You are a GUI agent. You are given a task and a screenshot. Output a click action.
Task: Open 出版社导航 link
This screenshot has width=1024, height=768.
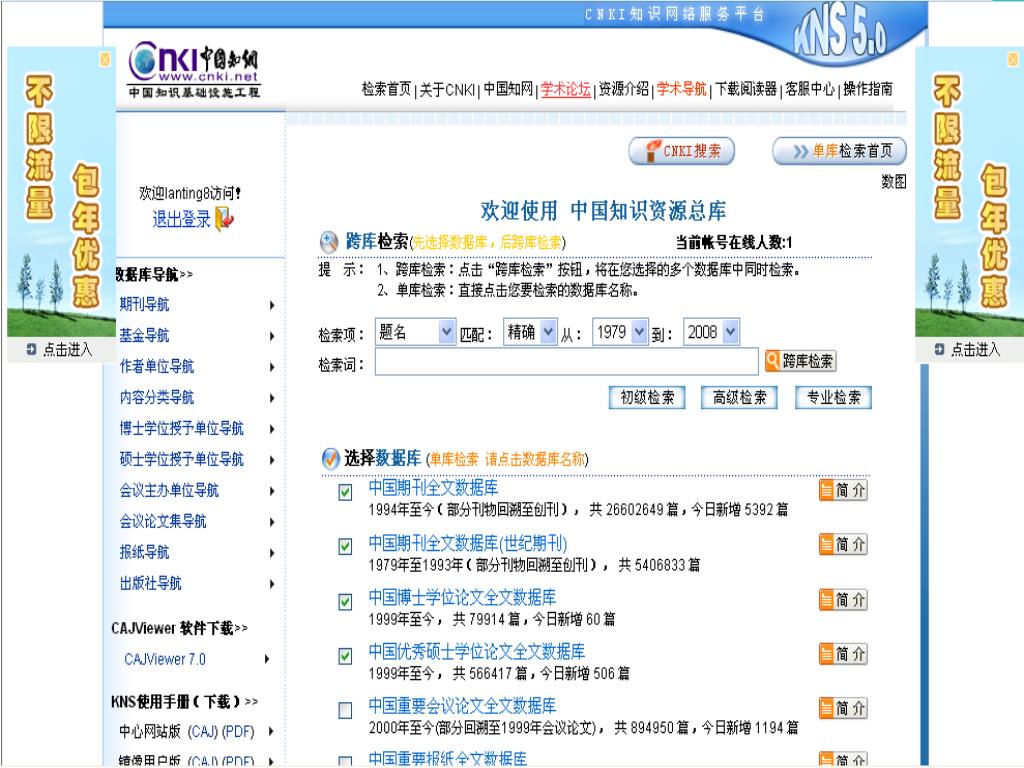(x=150, y=583)
